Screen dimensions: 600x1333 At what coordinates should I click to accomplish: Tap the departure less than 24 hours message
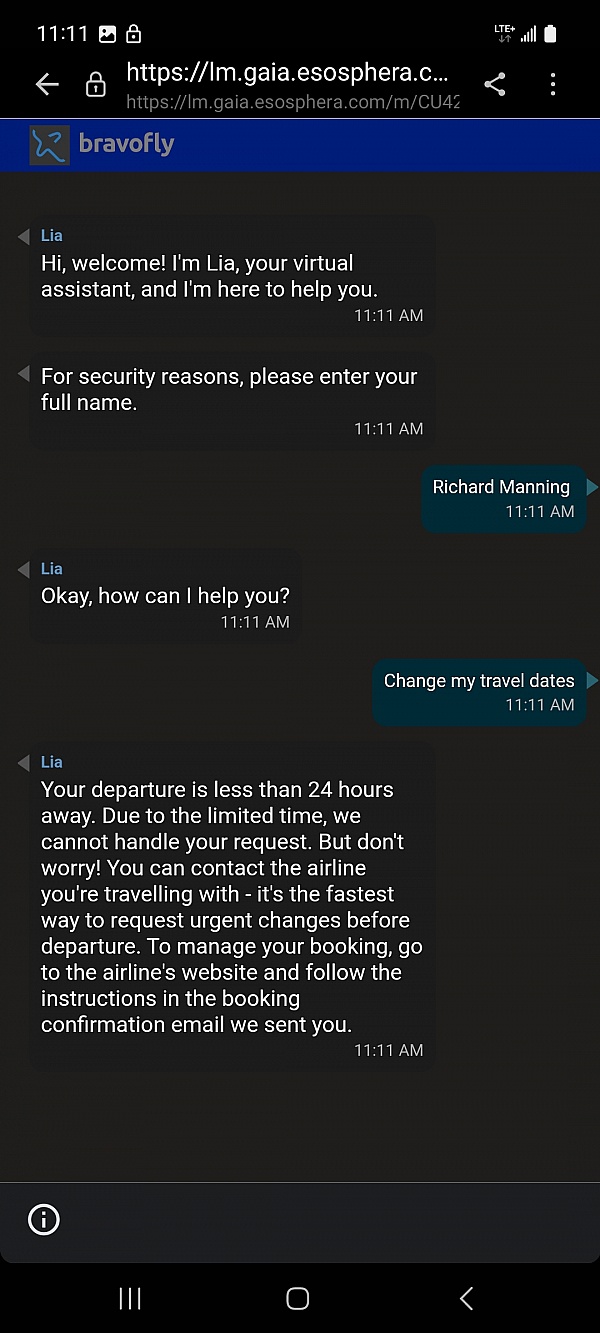tap(232, 907)
